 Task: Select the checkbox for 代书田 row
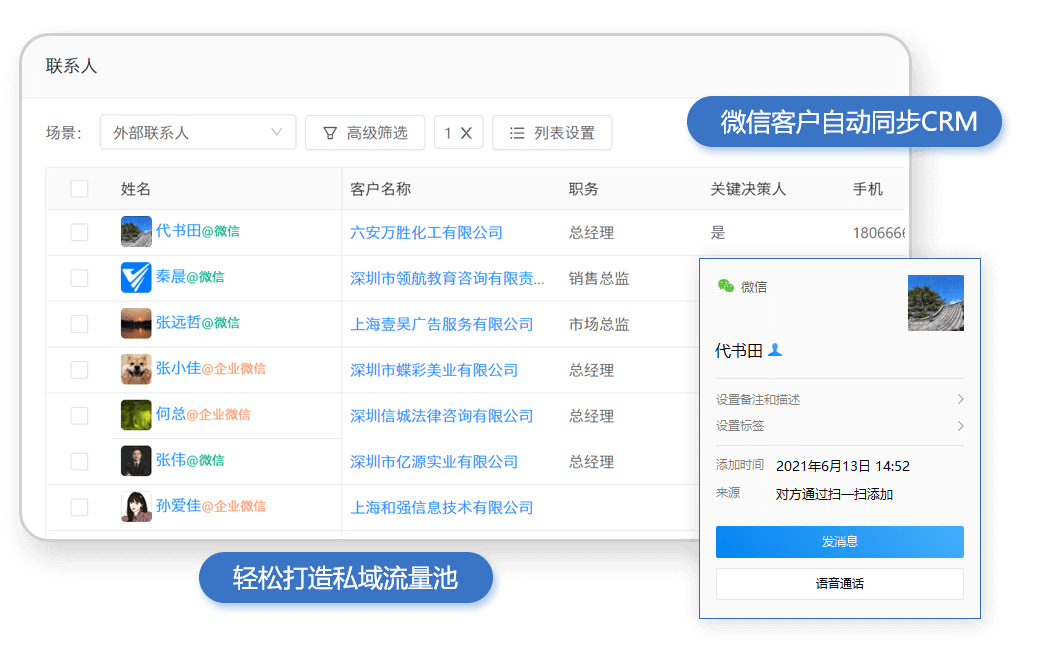[79, 232]
